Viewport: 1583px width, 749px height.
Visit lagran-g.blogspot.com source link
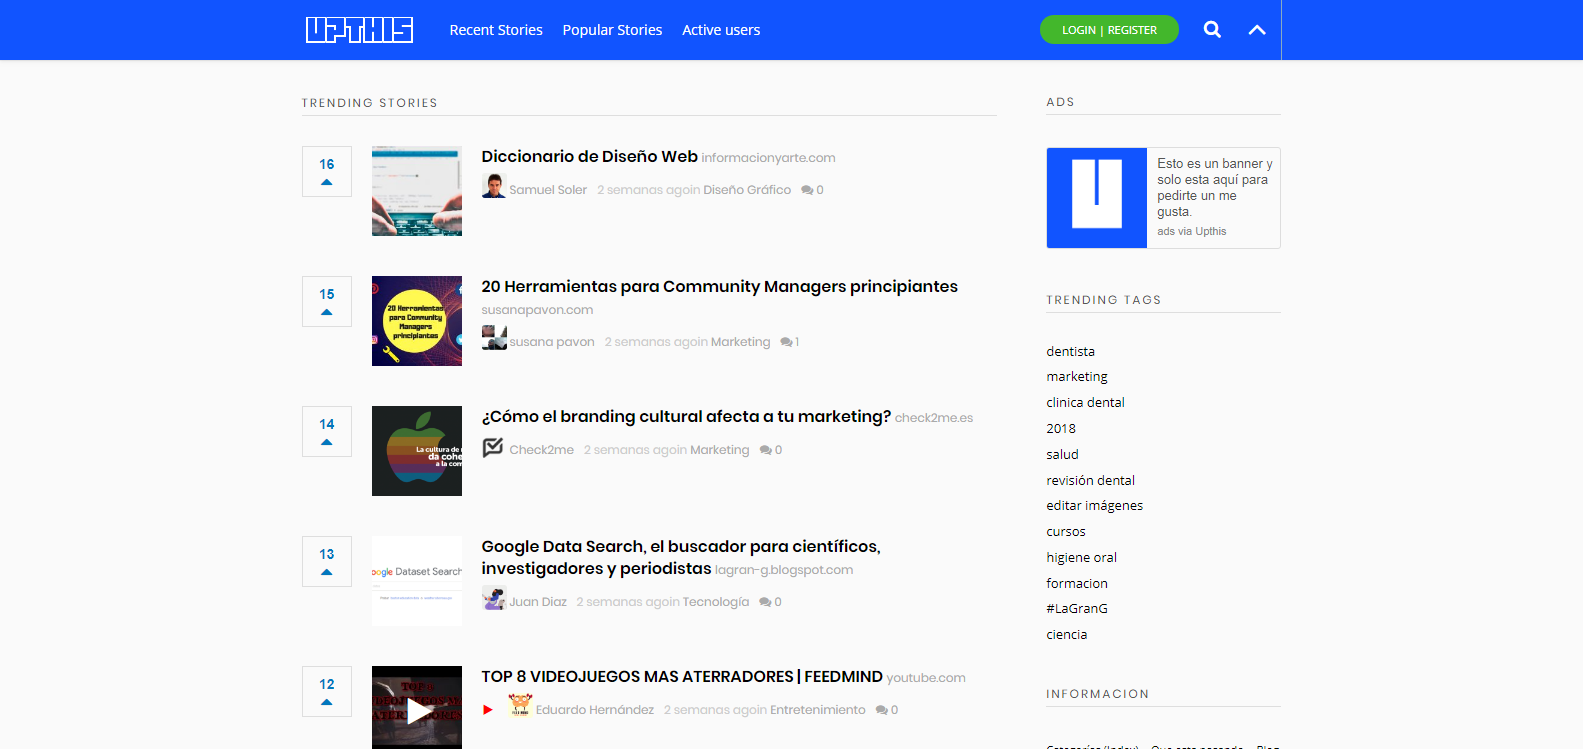(x=784, y=570)
